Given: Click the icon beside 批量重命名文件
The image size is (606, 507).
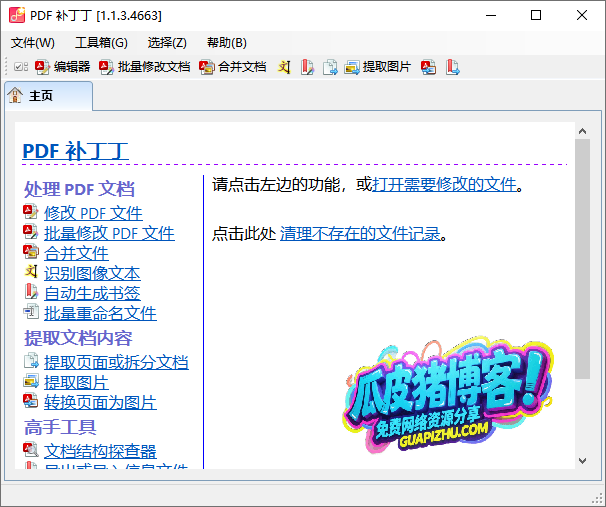Looking at the screenshot, I should coord(31,311).
